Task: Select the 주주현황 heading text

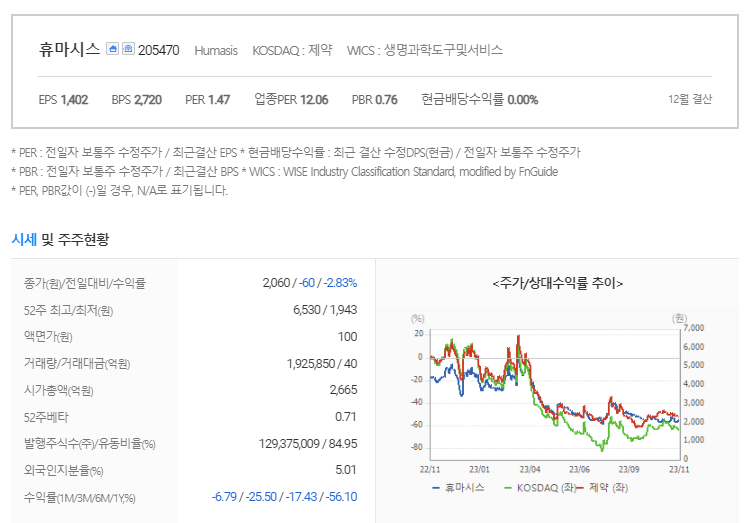Action: pos(83,239)
